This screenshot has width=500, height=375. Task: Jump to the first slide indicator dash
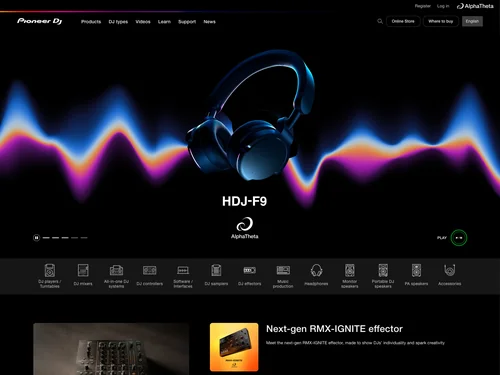click(46, 238)
